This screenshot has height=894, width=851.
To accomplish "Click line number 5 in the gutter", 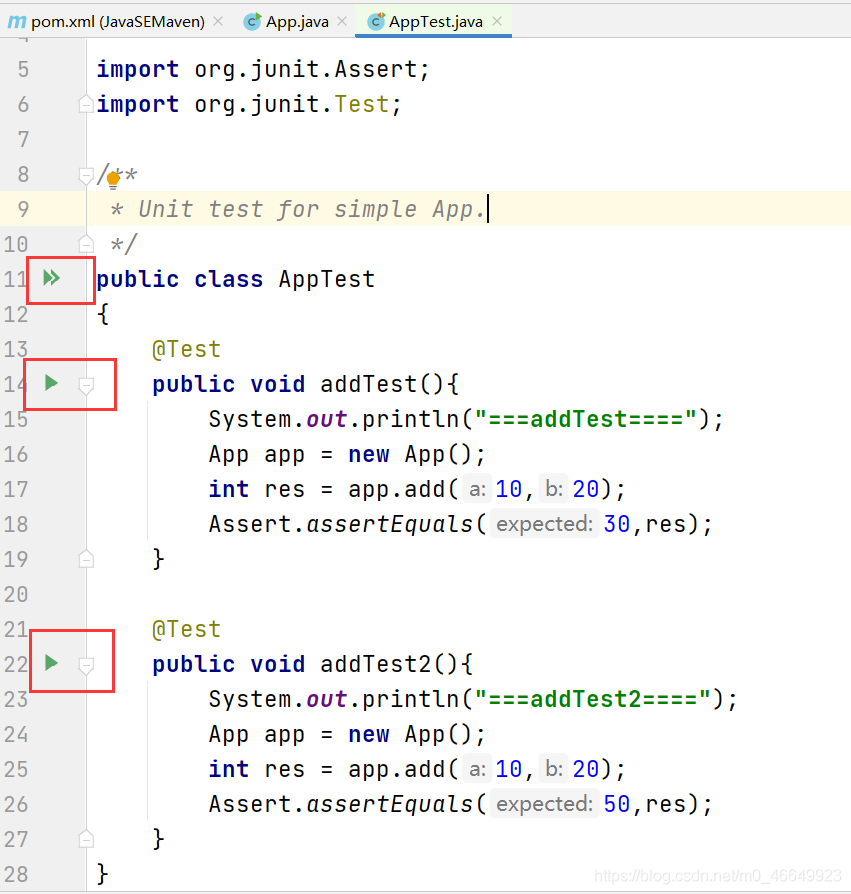I will [23, 70].
